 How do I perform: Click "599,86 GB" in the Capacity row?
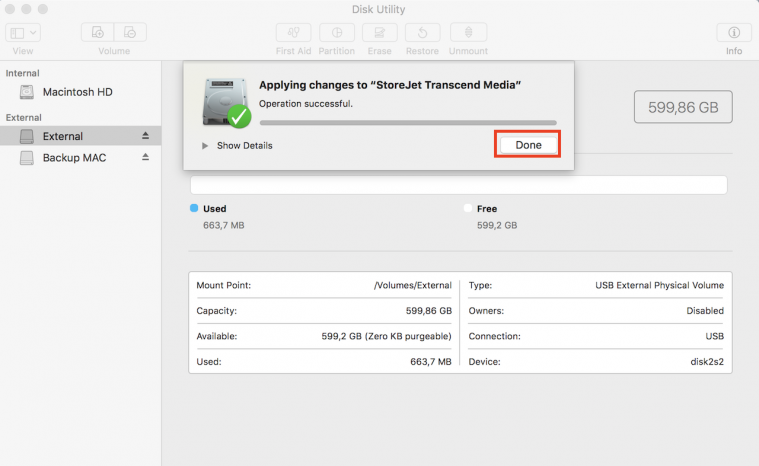[x=429, y=311]
